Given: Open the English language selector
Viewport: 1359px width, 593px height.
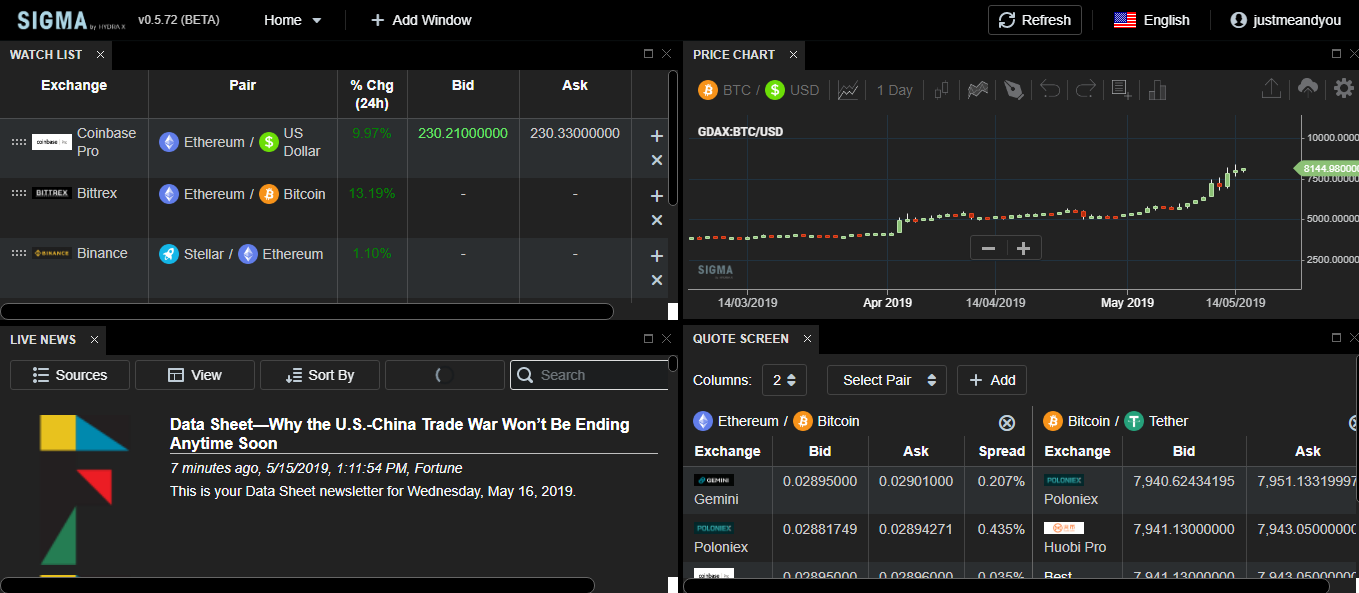Looking at the screenshot, I should (1151, 20).
